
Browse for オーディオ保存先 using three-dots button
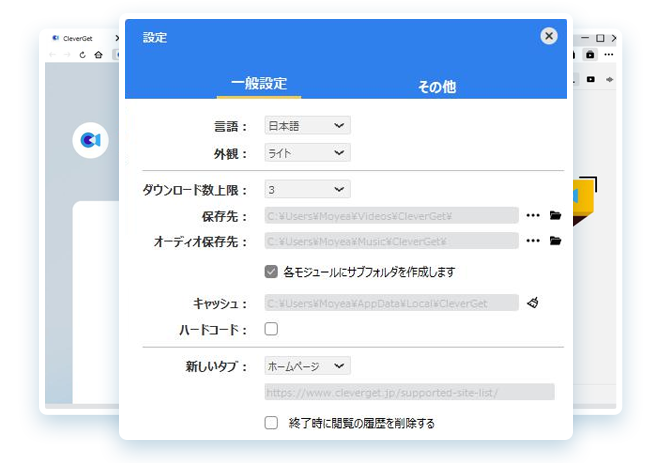click(x=533, y=241)
